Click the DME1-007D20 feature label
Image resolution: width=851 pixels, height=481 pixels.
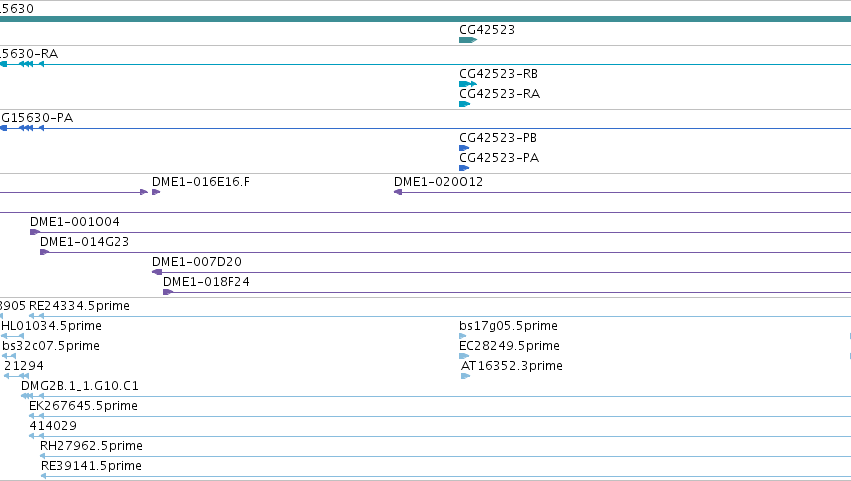(x=196, y=262)
